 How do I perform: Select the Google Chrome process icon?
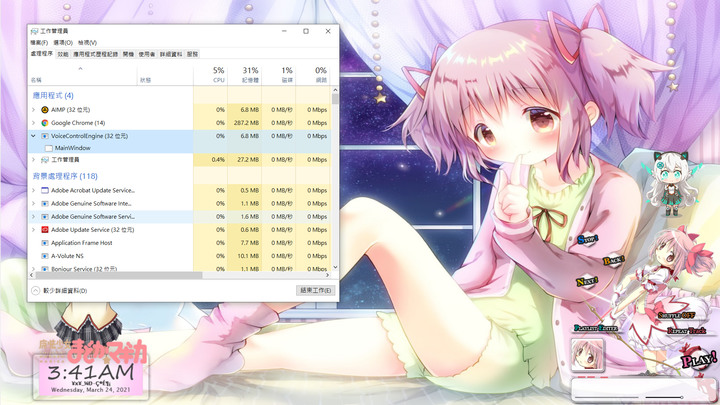pos(45,123)
